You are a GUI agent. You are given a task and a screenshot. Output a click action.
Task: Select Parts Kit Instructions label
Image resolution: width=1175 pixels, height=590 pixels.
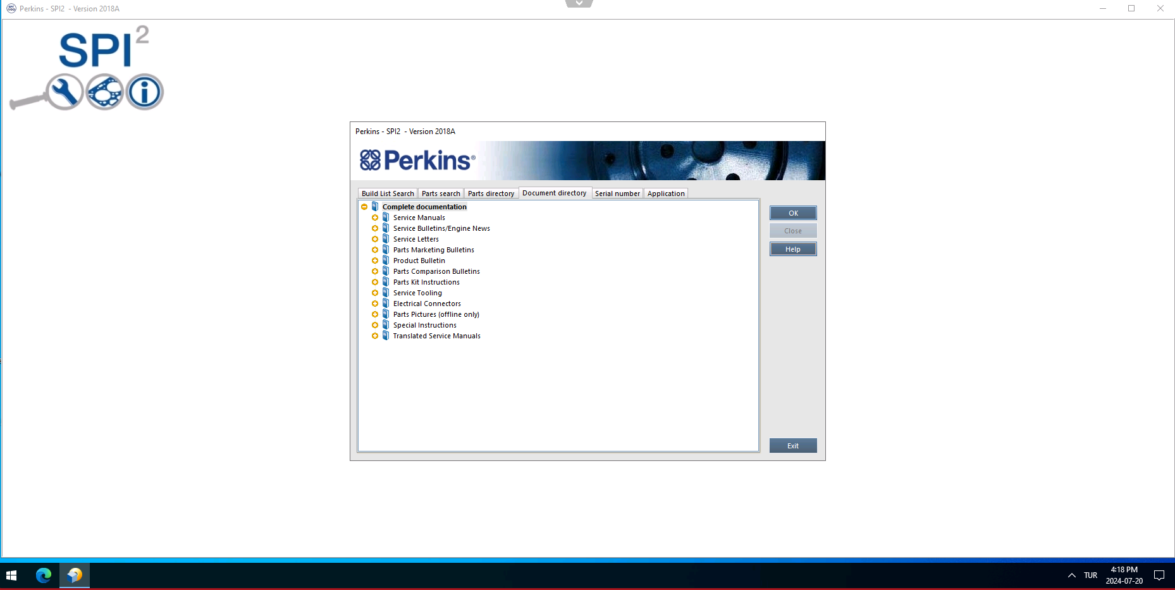click(x=426, y=282)
